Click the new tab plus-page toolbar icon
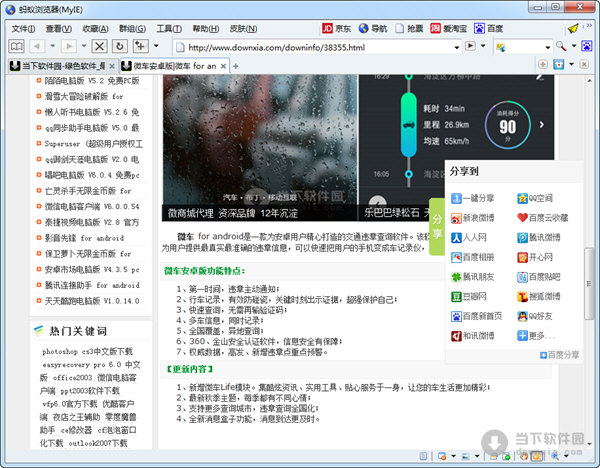 click(140, 46)
